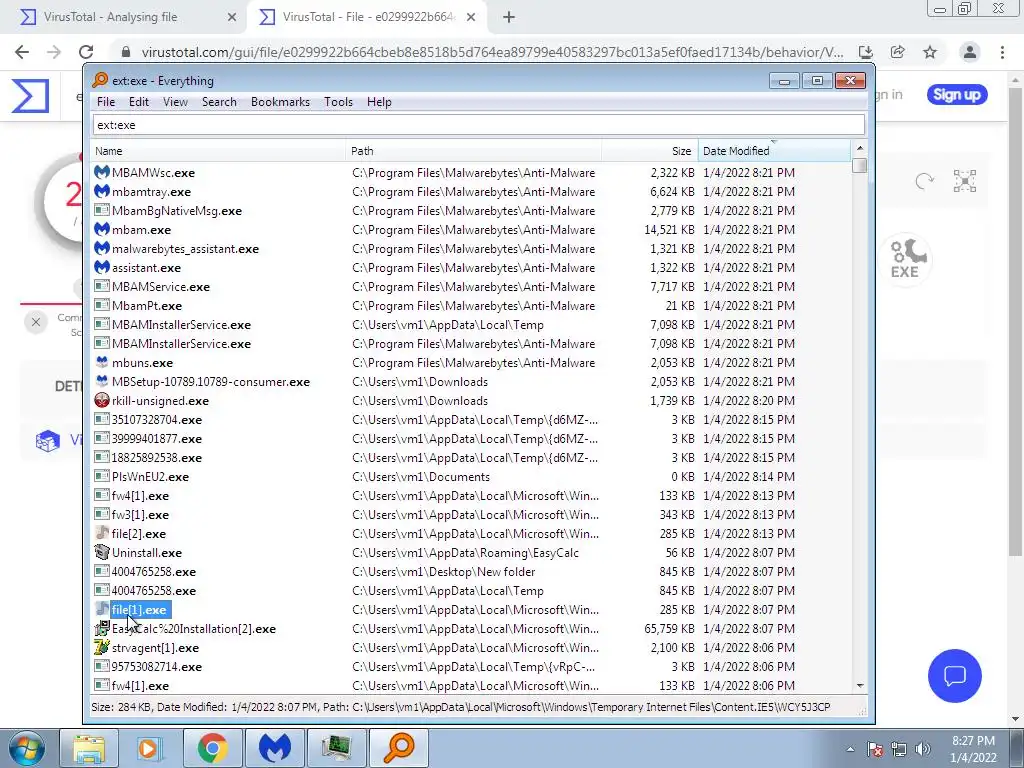
Task: Close the VirusTotal File tab
Action: point(471,18)
